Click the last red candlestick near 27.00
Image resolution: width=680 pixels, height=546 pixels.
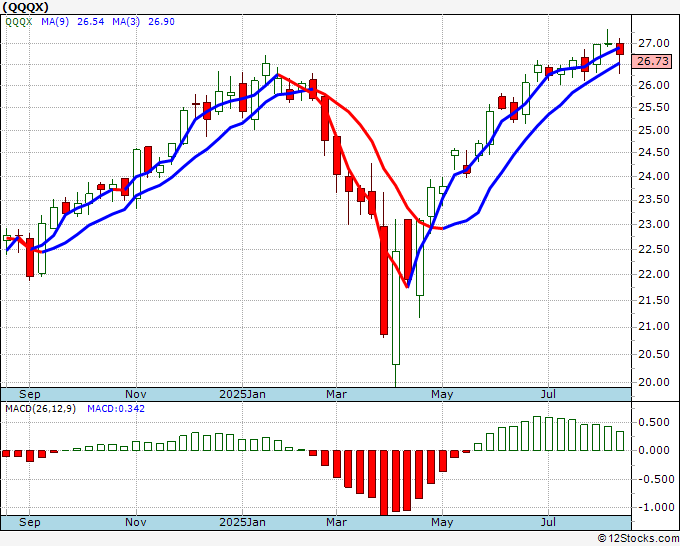pyautogui.click(x=620, y=49)
